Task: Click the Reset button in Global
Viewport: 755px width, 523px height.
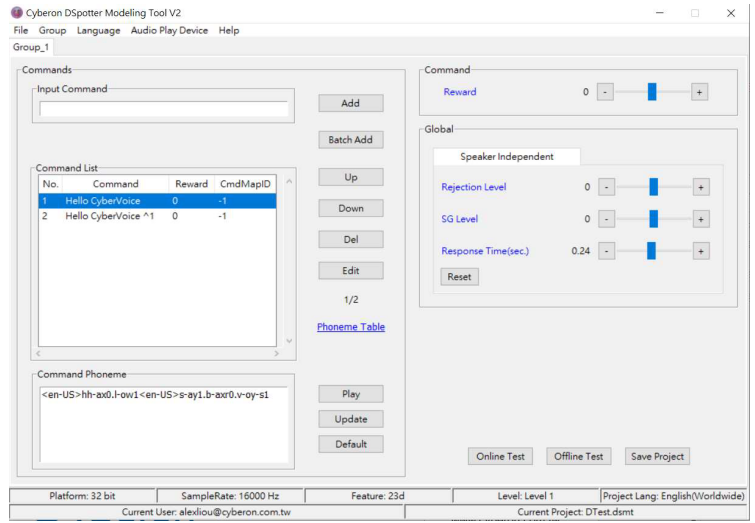Action: click(x=459, y=277)
